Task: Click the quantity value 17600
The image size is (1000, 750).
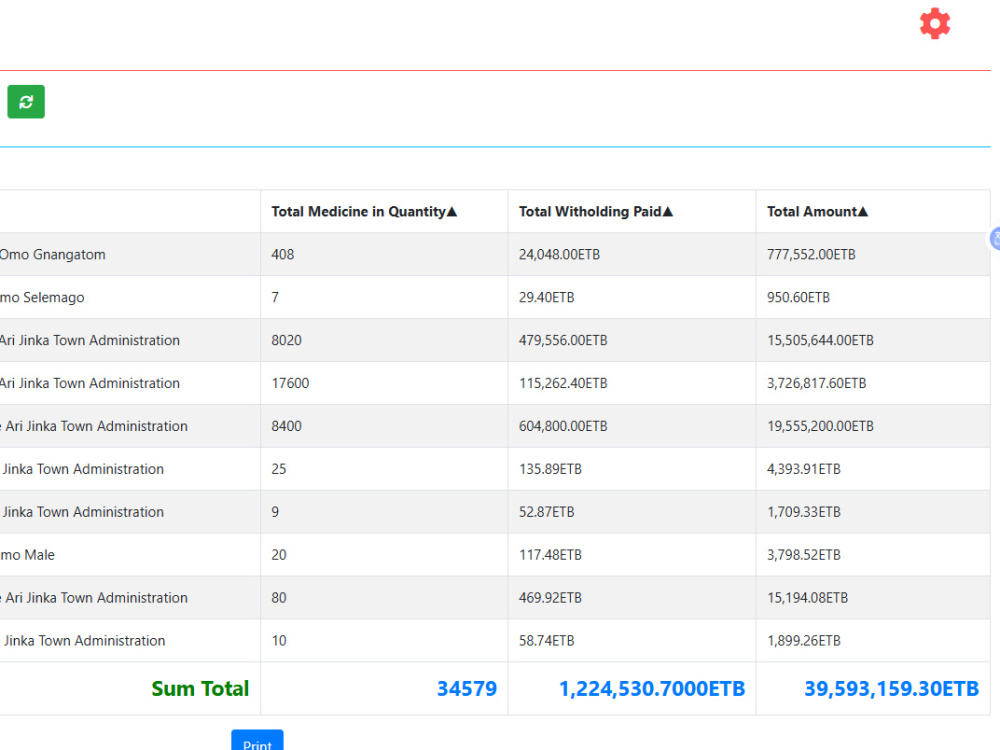Action: [290, 383]
